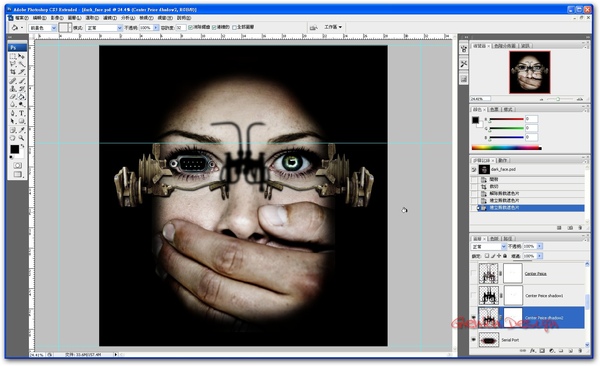Click the color spectrum ramp bar

[x=506, y=147]
